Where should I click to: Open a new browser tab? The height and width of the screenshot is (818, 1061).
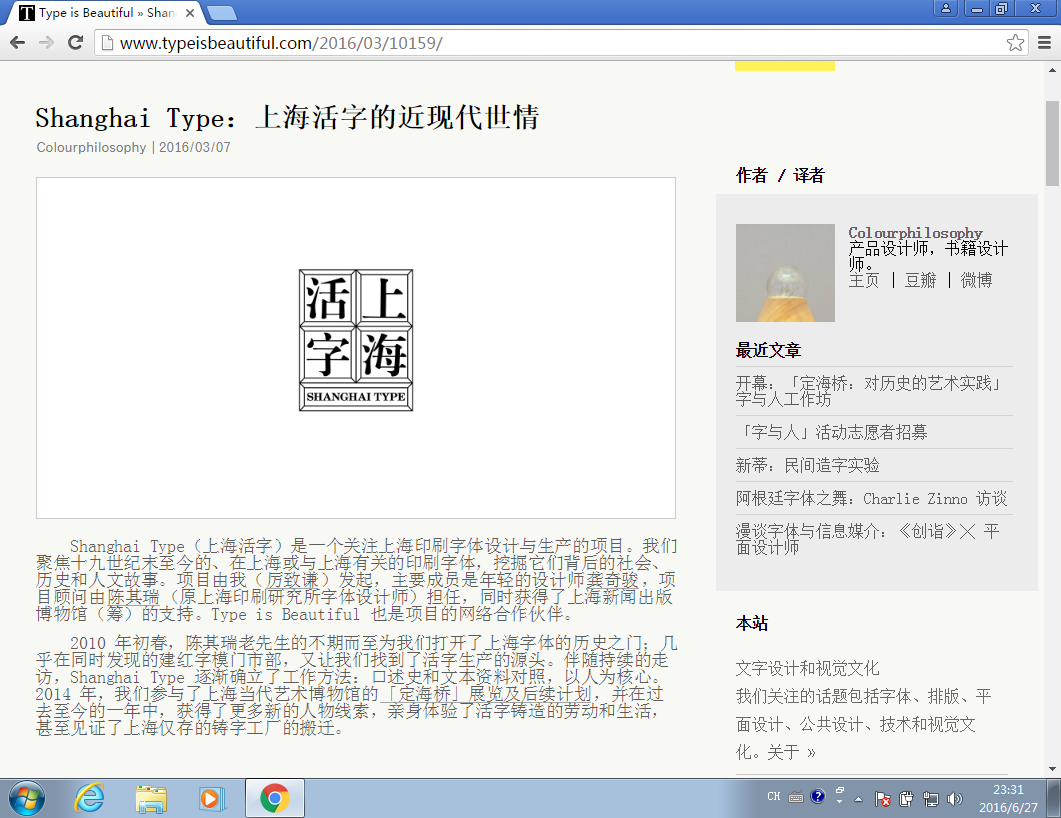point(222,14)
